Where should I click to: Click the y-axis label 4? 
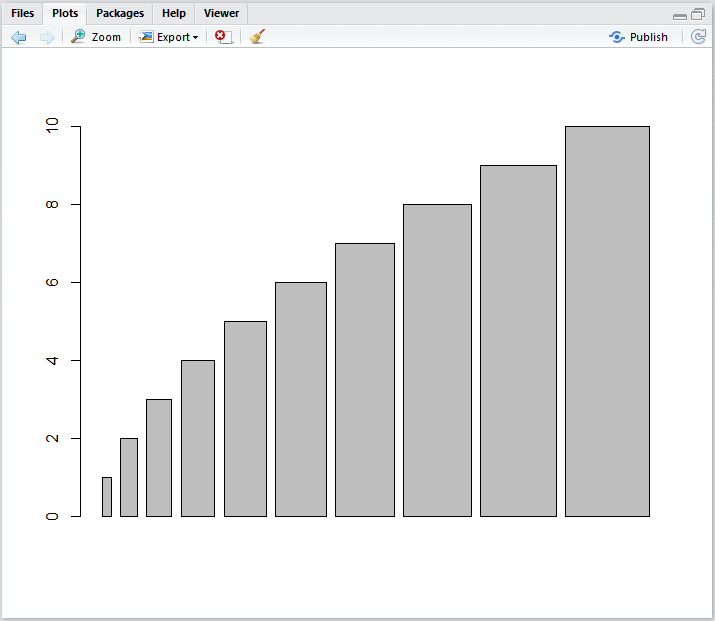coord(52,360)
